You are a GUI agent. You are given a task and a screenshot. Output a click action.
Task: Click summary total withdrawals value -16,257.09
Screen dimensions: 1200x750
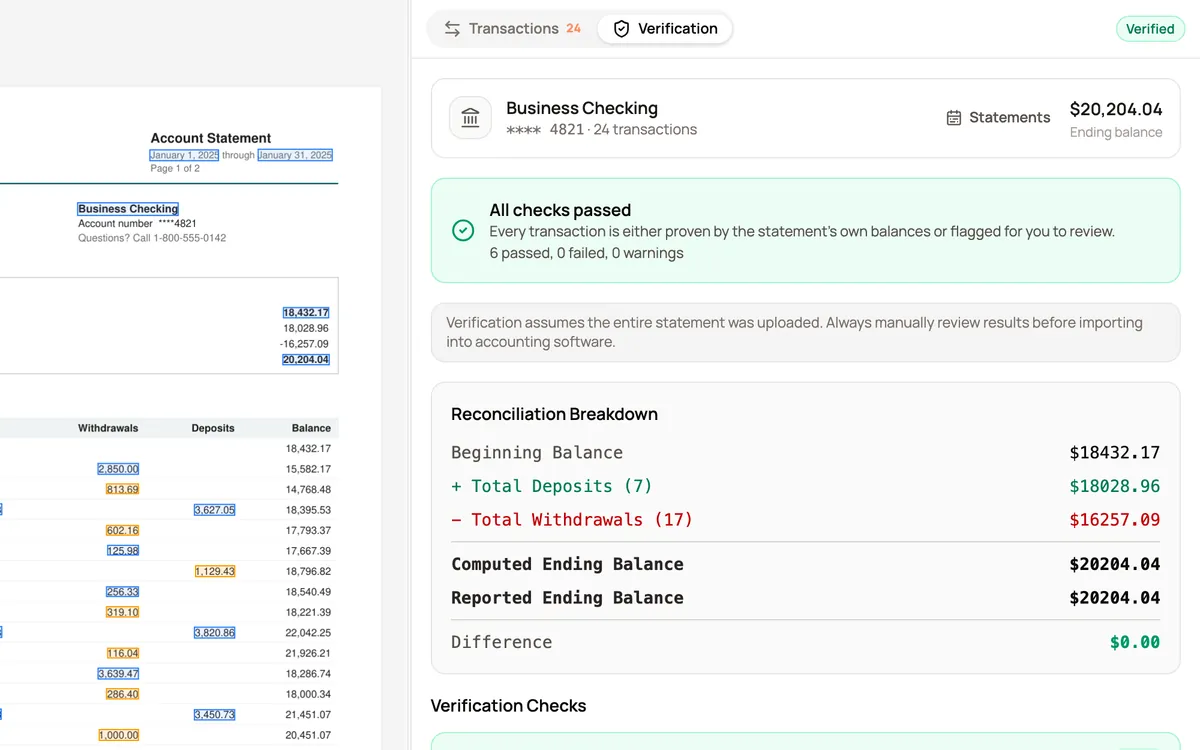coord(304,344)
